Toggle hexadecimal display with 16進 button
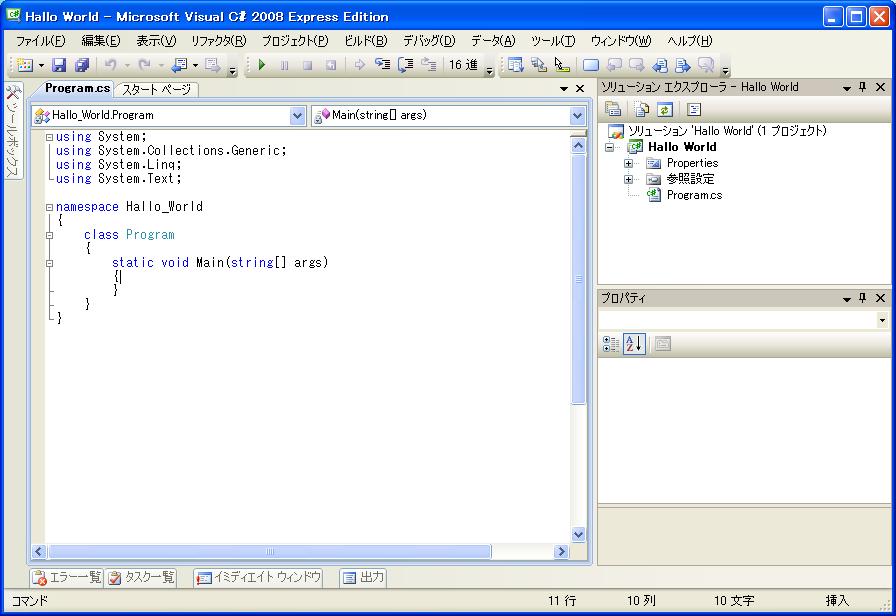This screenshot has width=896, height=616. 463,65
